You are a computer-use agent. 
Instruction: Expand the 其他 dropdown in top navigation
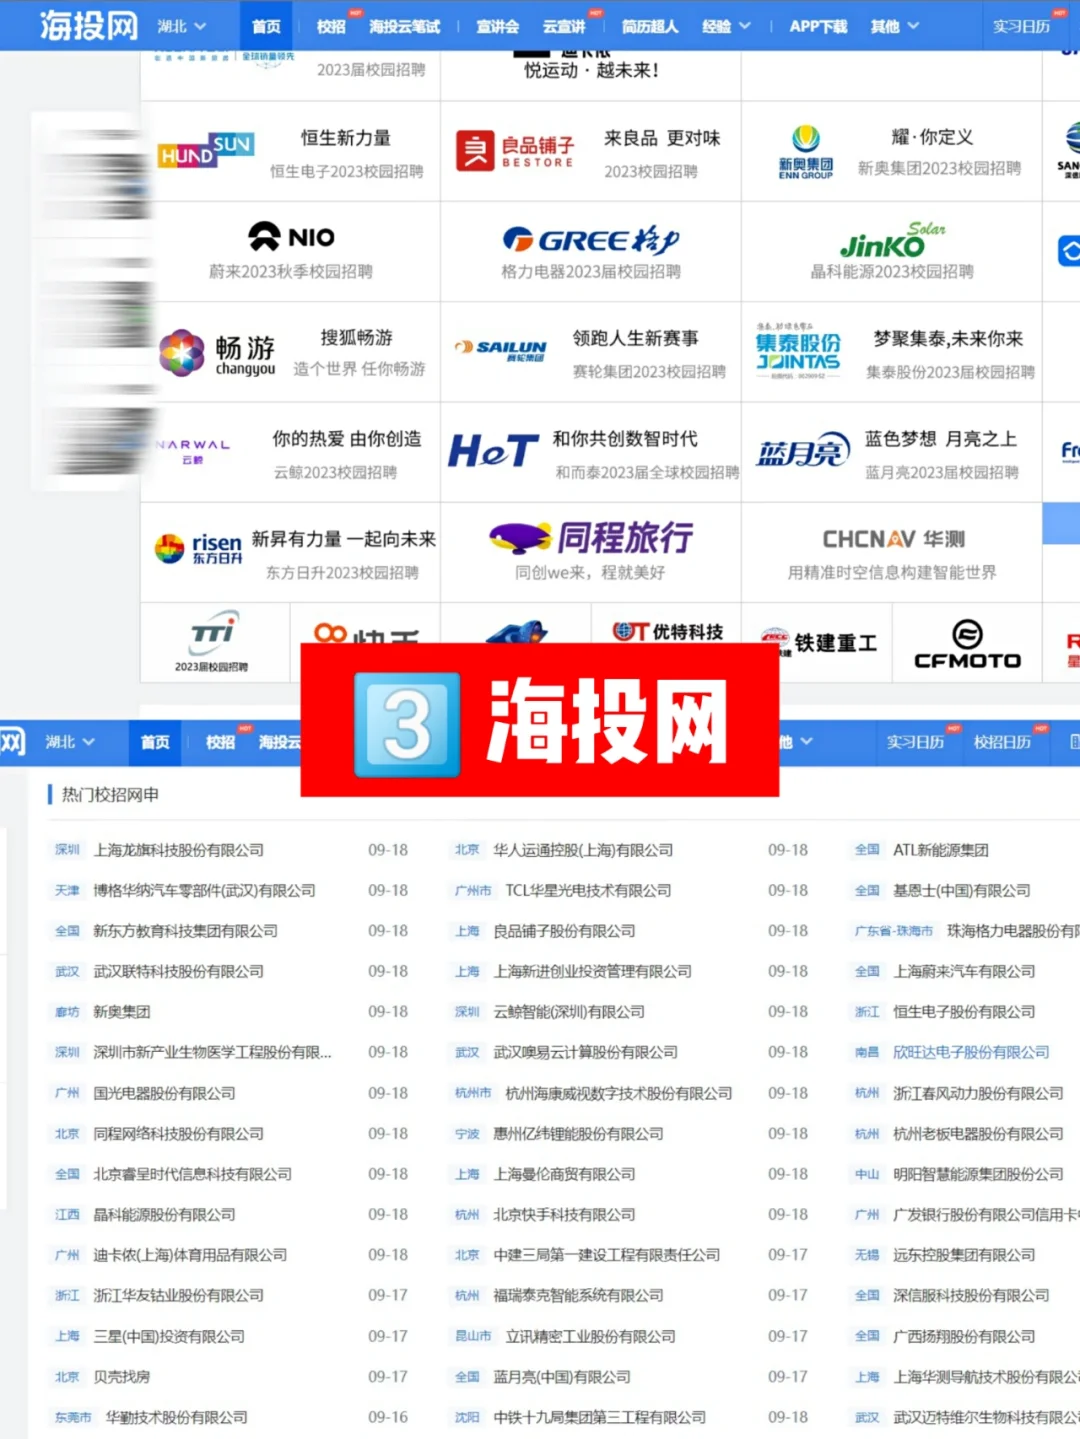tap(894, 27)
